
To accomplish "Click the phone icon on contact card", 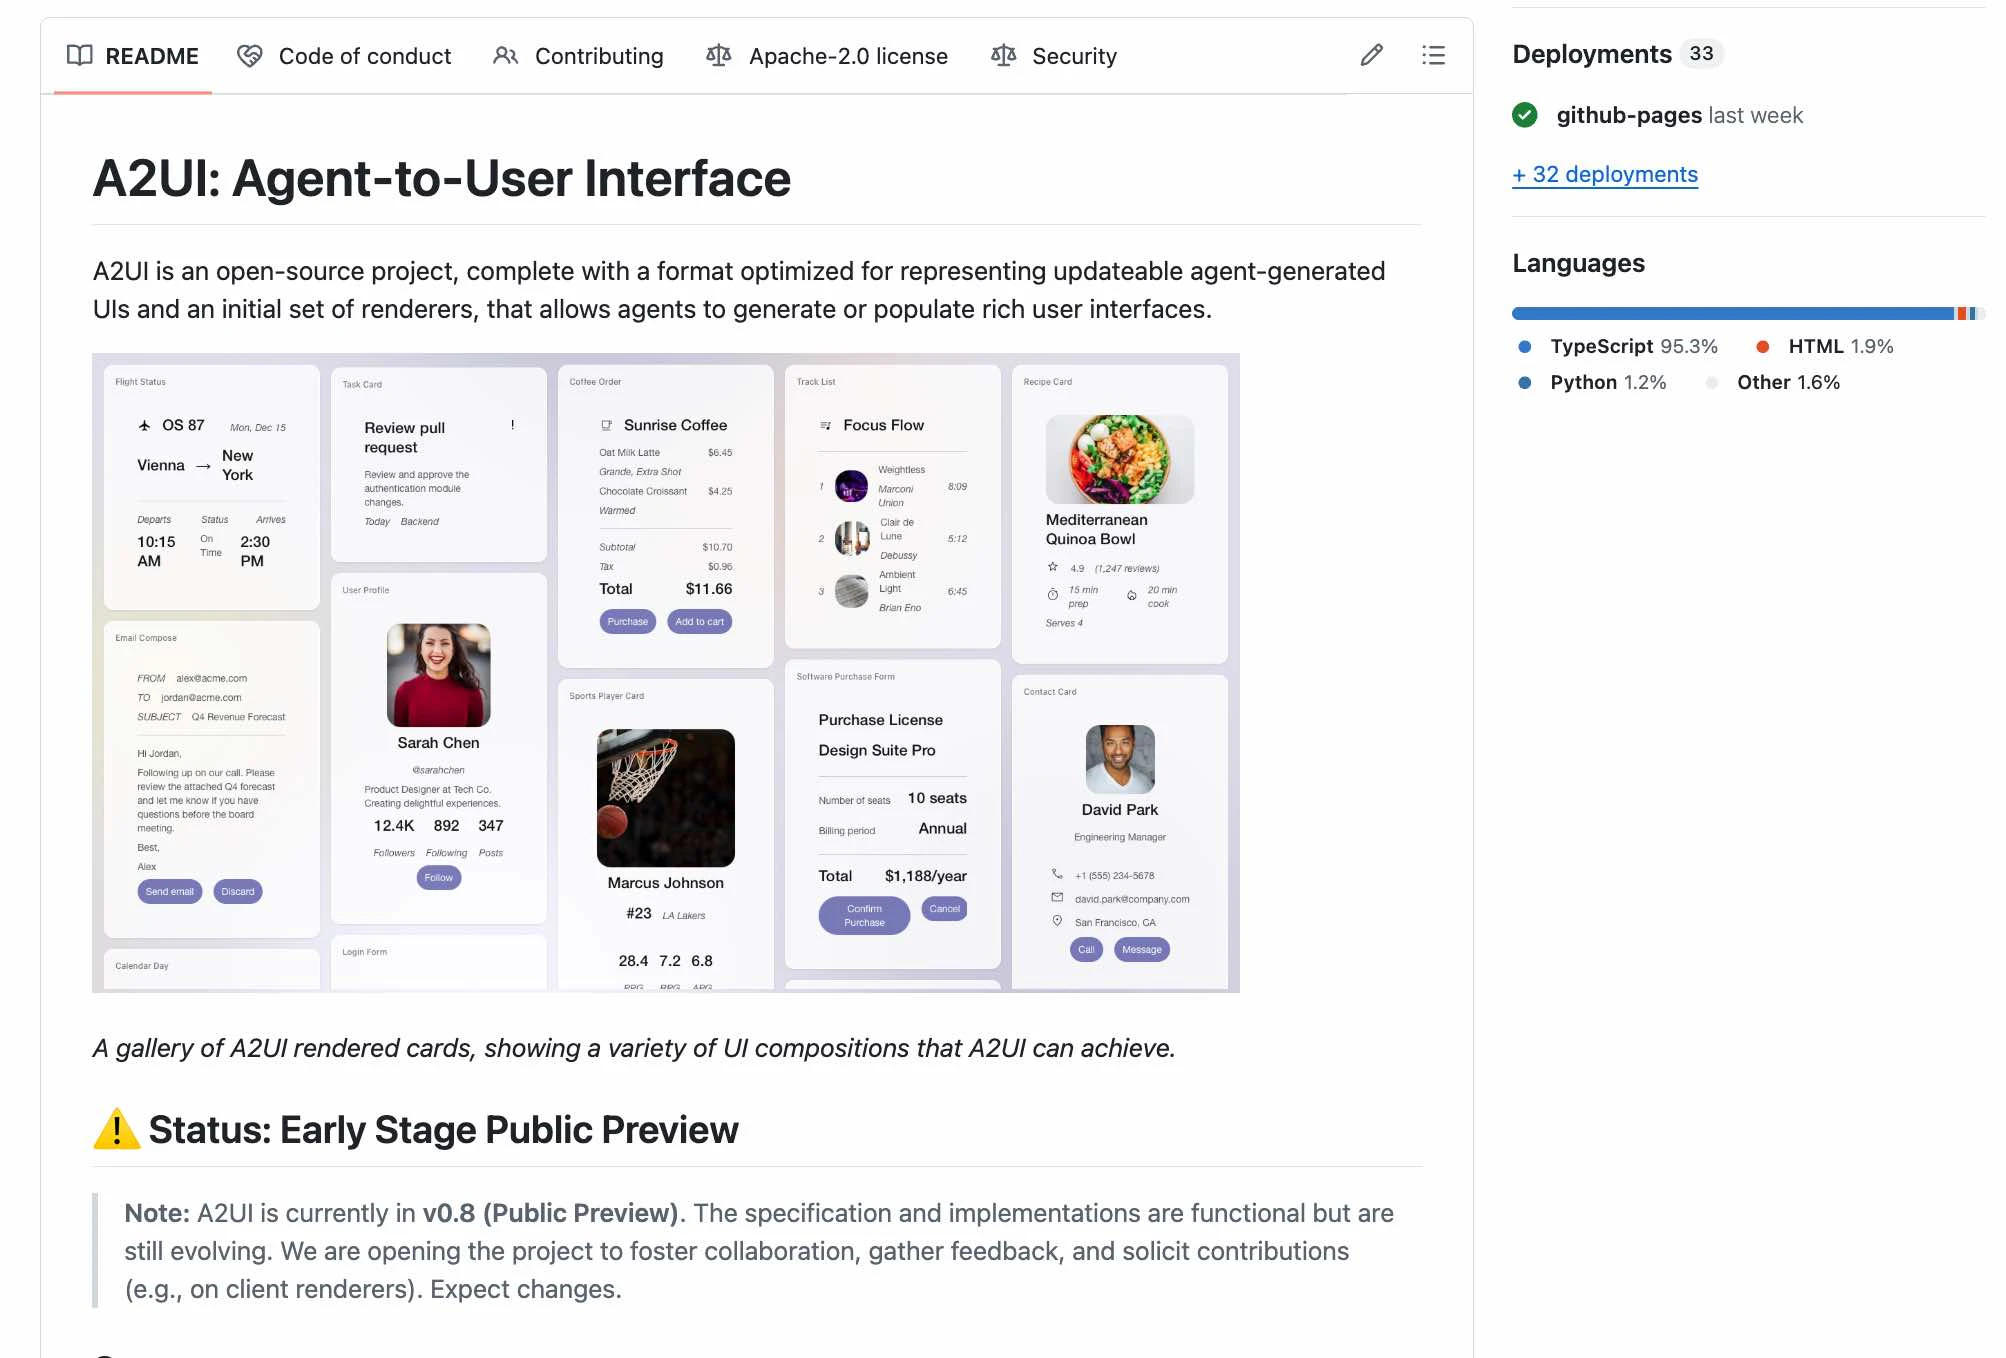I will pos(1057,874).
